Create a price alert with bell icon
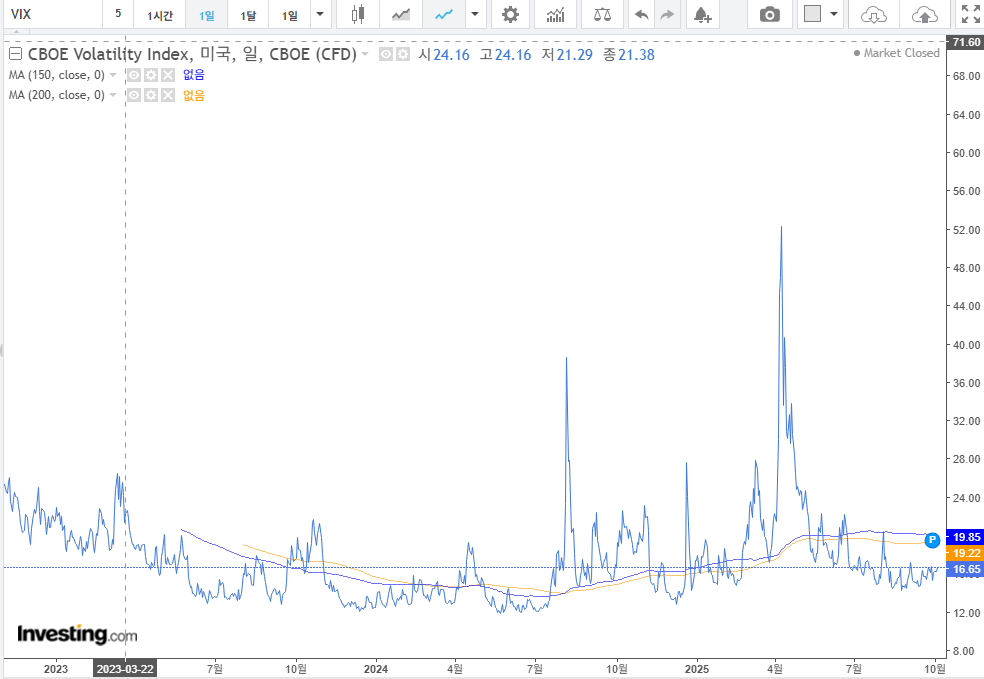Viewport: 984px width, 679px height. tap(702, 14)
